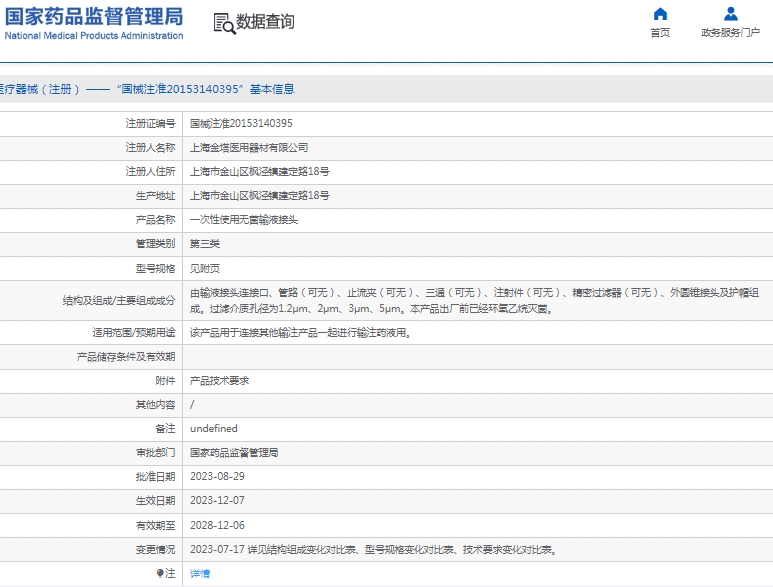Select the 其他内容 label
Screen dimensions: 773x587
[x=155, y=405]
